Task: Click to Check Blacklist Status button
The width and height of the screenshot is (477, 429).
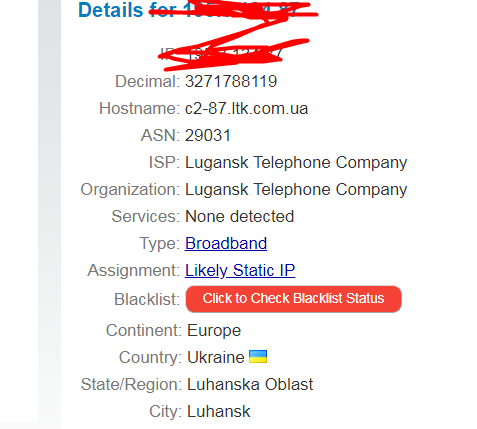Action: point(294,299)
